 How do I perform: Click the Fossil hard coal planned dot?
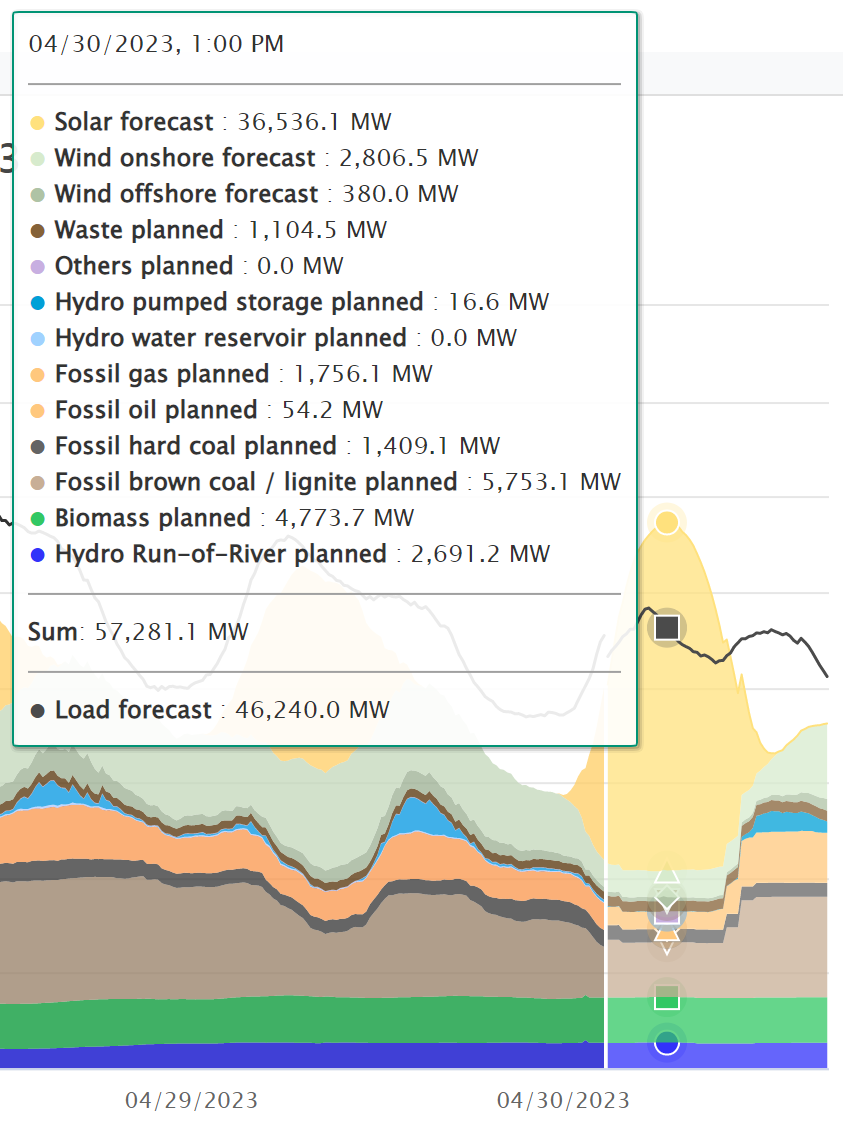37,447
